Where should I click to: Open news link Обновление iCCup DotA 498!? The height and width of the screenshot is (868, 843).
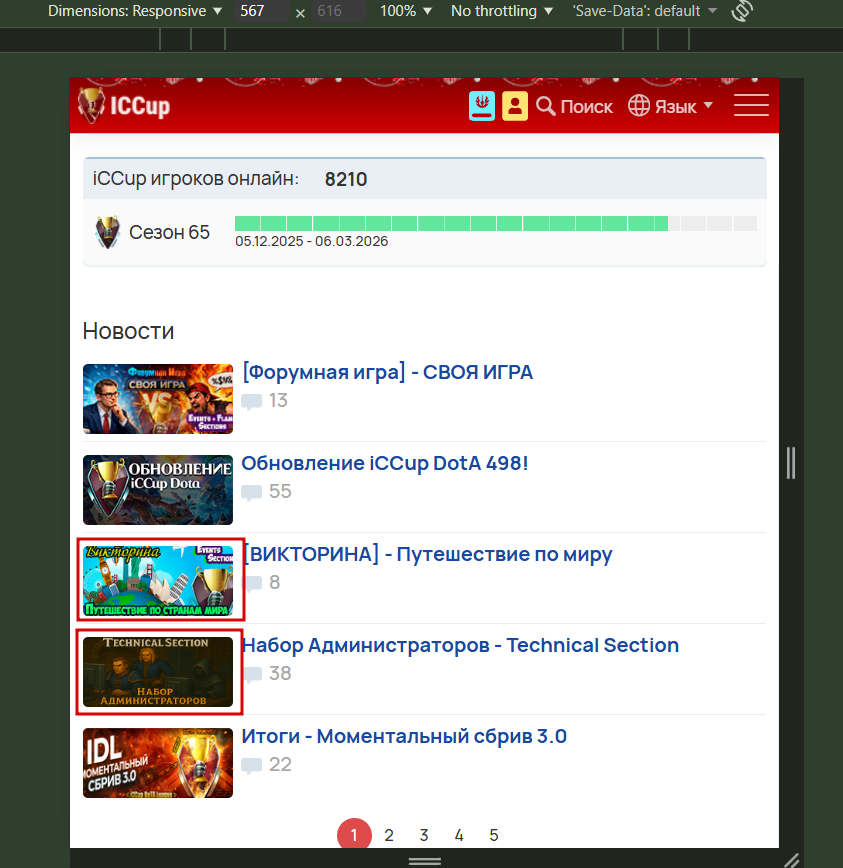[385, 463]
